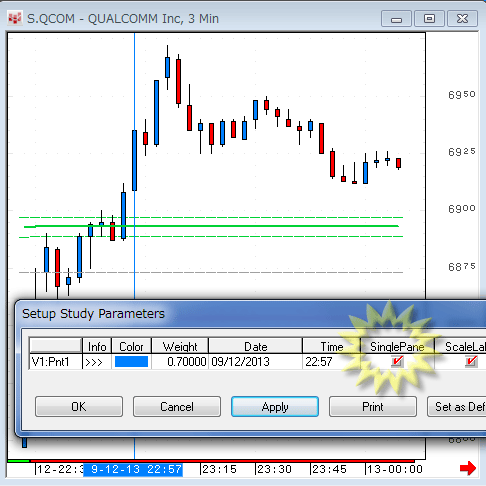Click the 13-00:00 time axis label
Screen dimensions: 486x486
coord(395,469)
